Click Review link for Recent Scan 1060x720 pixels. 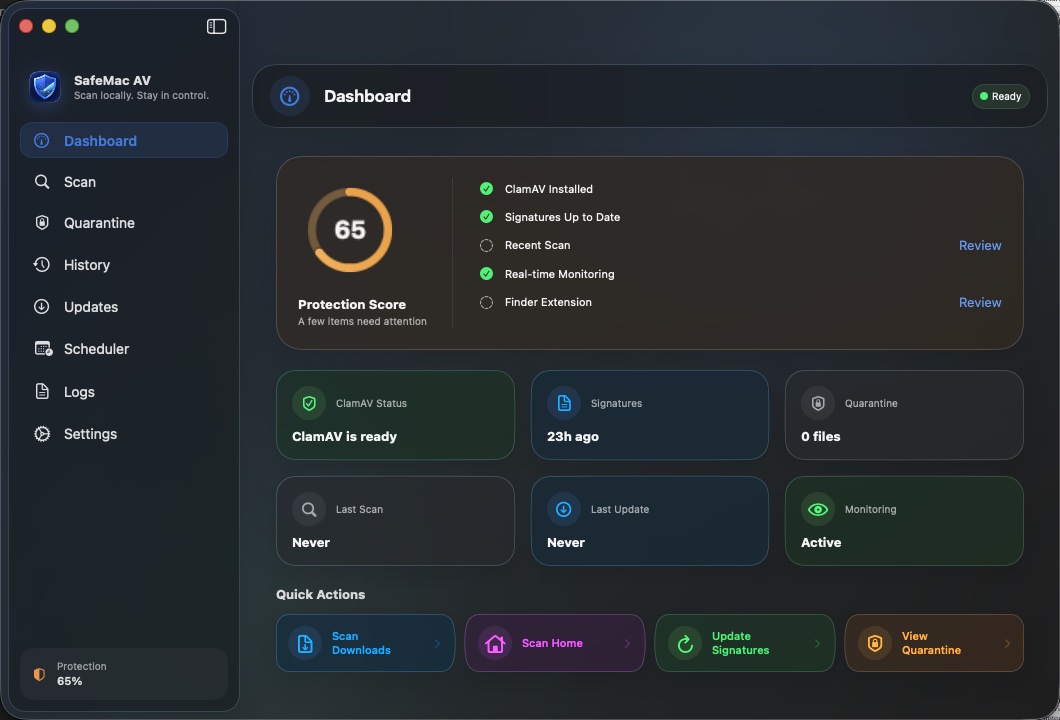tap(980, 245)
